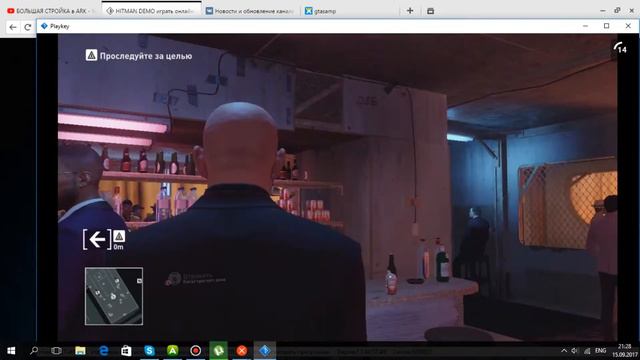Open the Windows Start menu
Screen dimensions: 640x360
tap(11, 351)
